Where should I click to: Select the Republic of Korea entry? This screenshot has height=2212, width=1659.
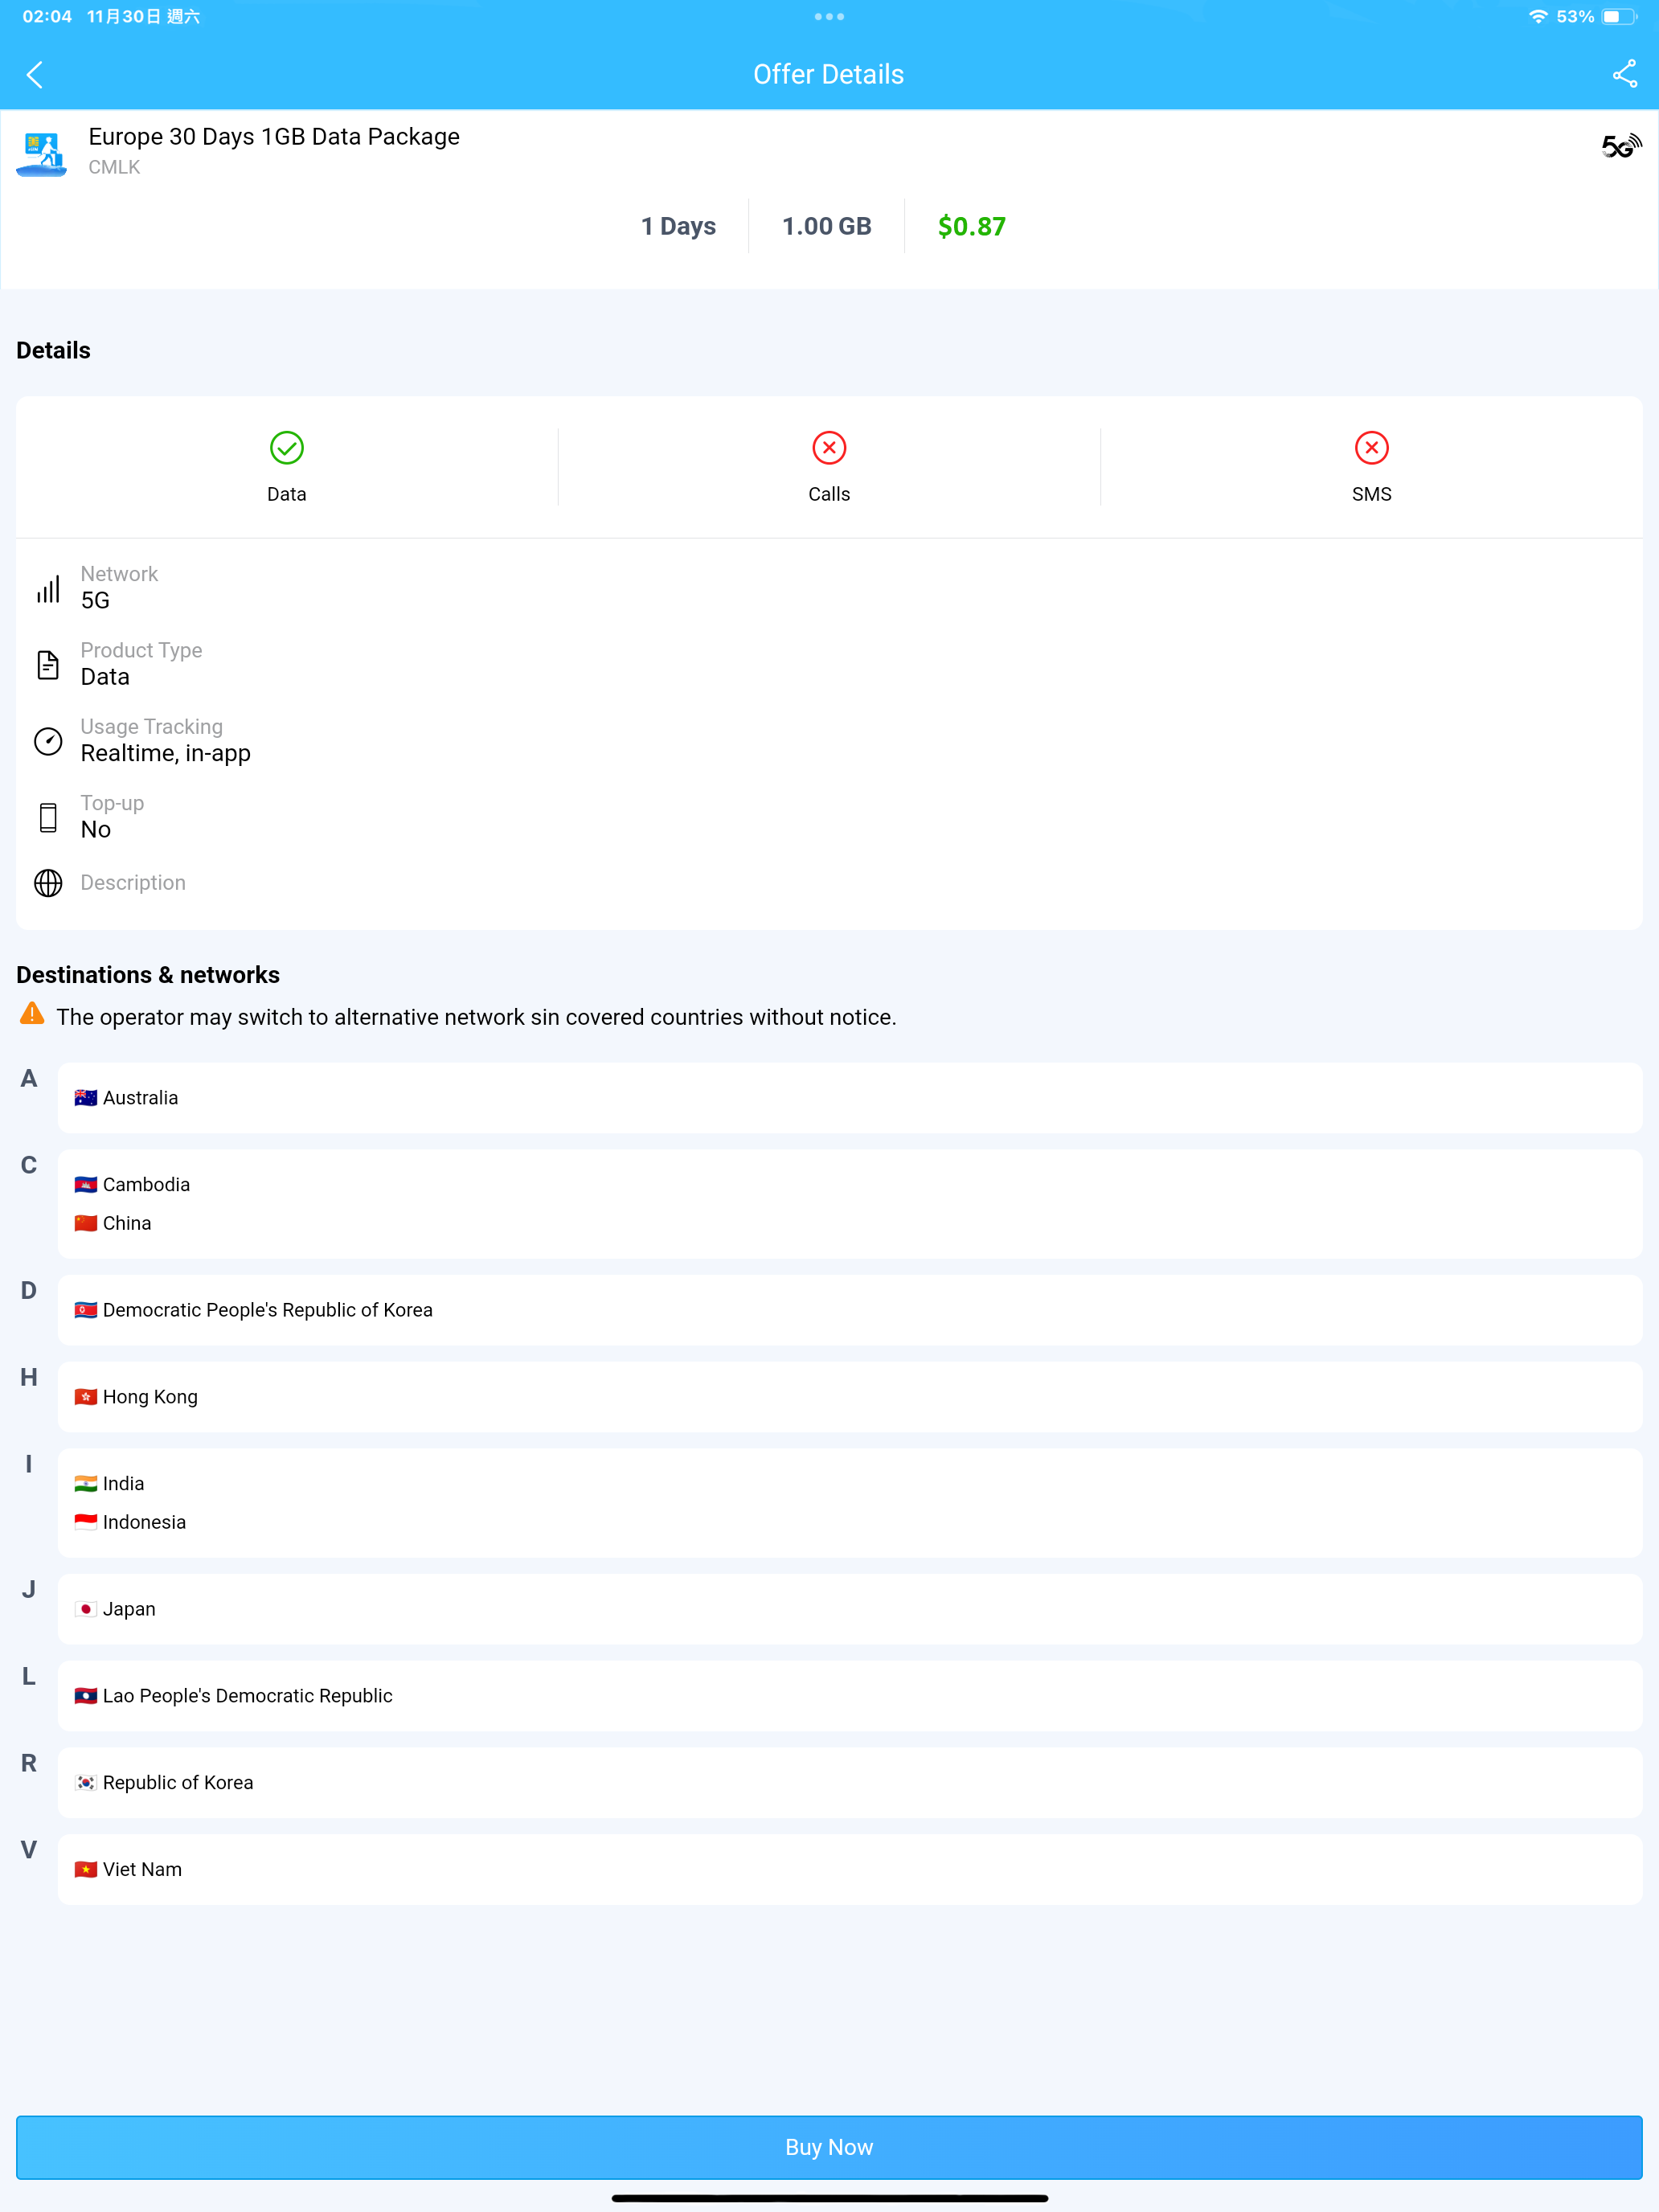point(850,1782)
